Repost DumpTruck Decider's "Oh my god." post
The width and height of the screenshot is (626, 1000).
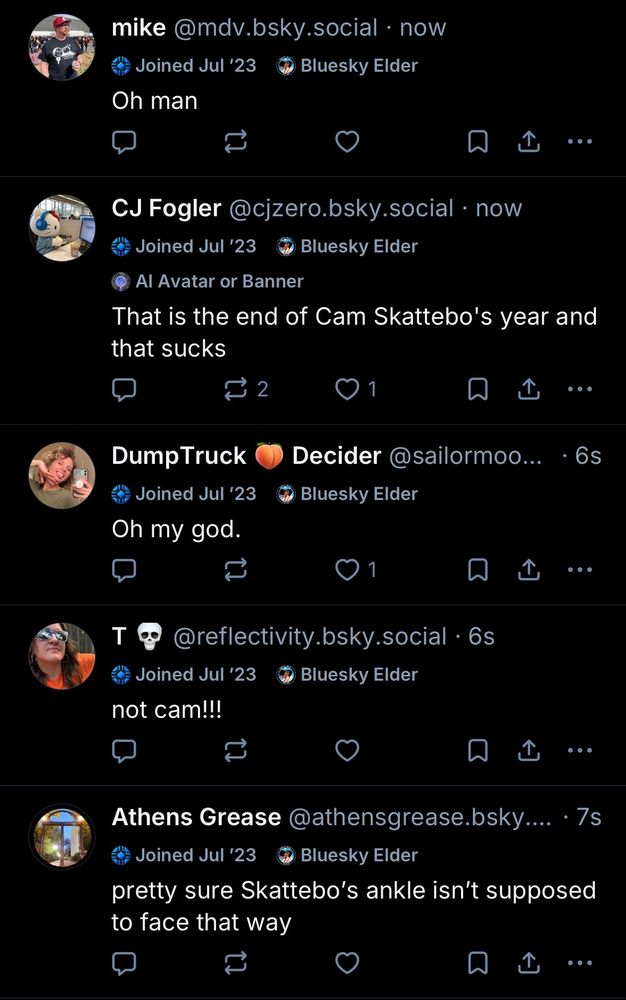[x=235, y=570]
